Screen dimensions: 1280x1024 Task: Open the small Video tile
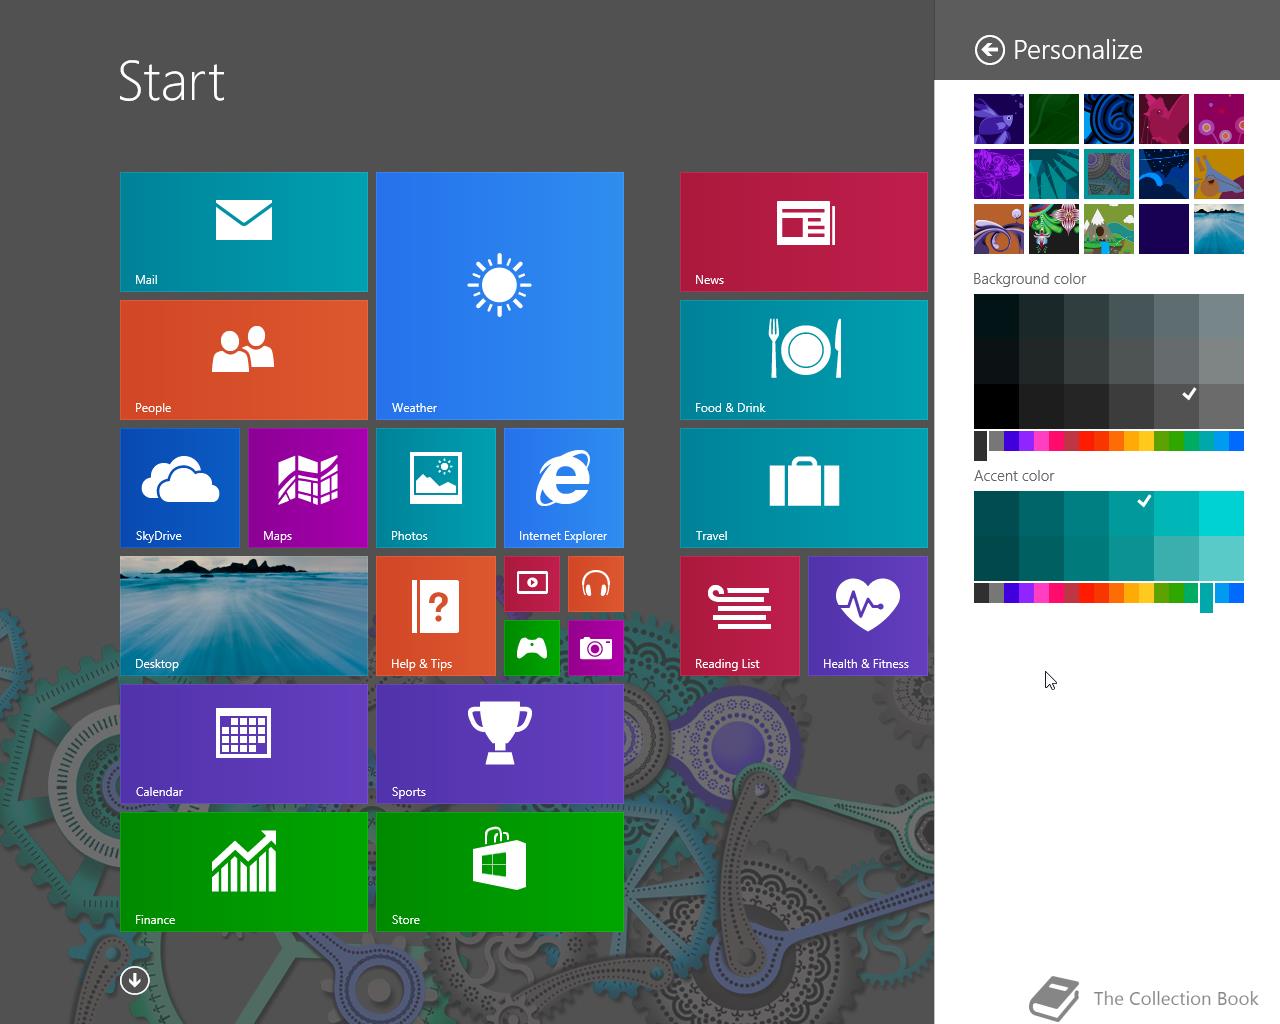click(532, 584)
